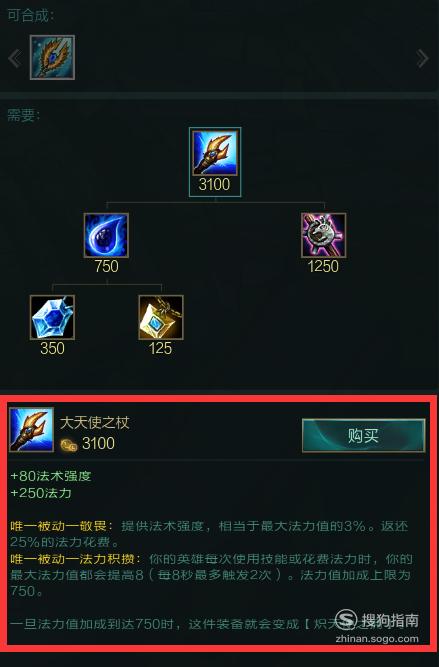
Task: Show next items with the right arrow
Action: [422, 58]
